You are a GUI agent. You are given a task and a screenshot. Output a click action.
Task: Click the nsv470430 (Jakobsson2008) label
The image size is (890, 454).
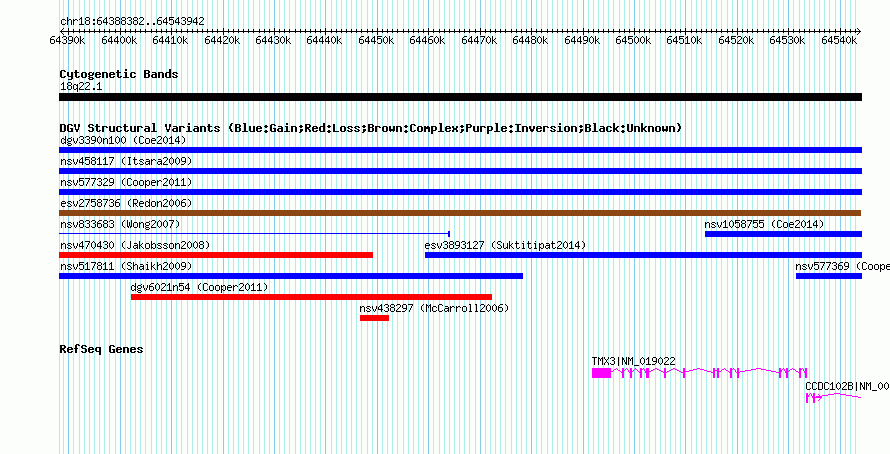point(135,245)
